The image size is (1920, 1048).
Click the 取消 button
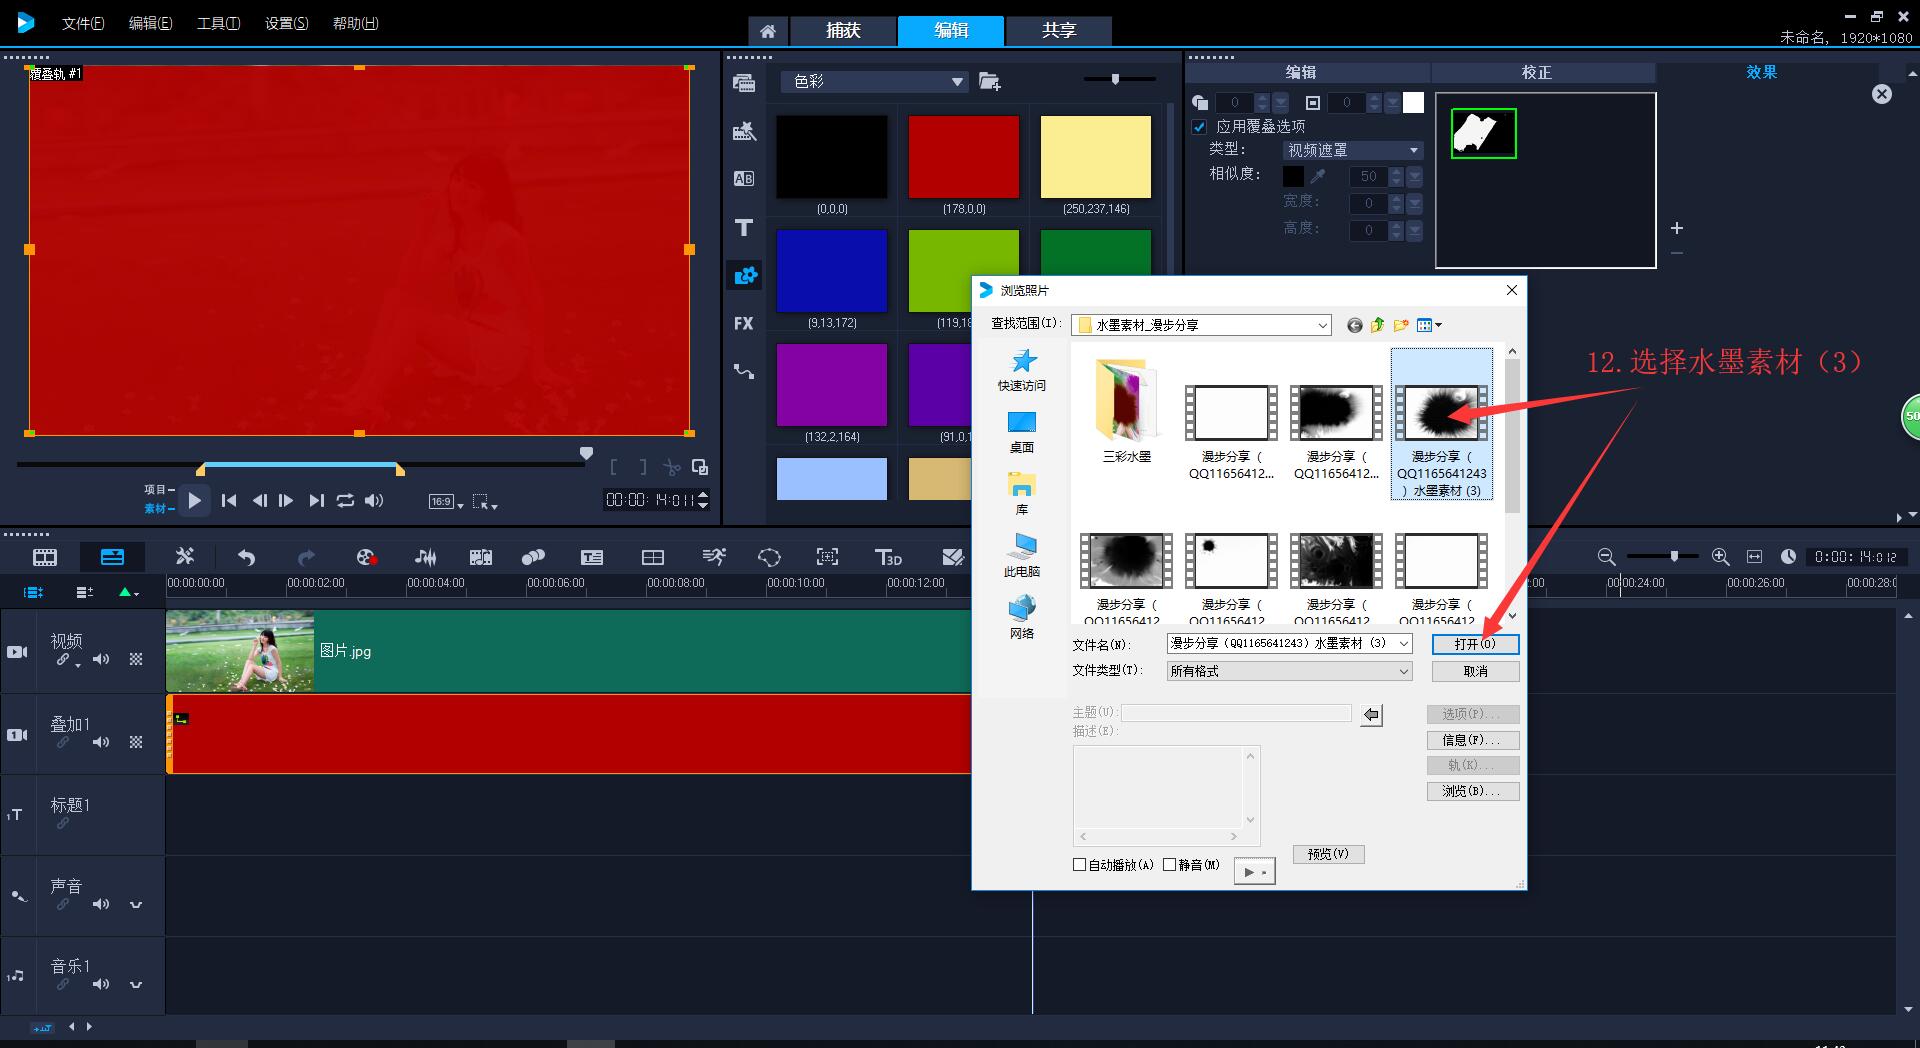coord(1475,671)
